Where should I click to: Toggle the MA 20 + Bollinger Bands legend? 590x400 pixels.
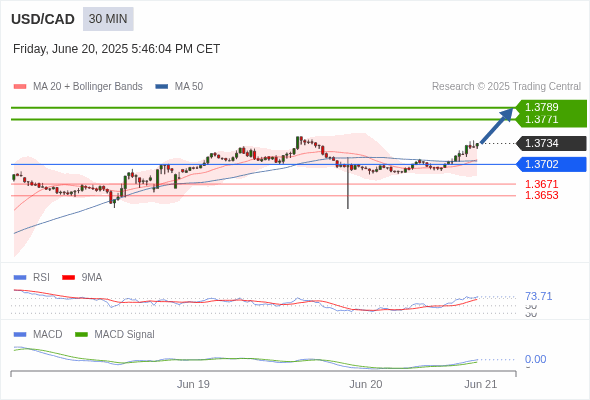[88, 87]
